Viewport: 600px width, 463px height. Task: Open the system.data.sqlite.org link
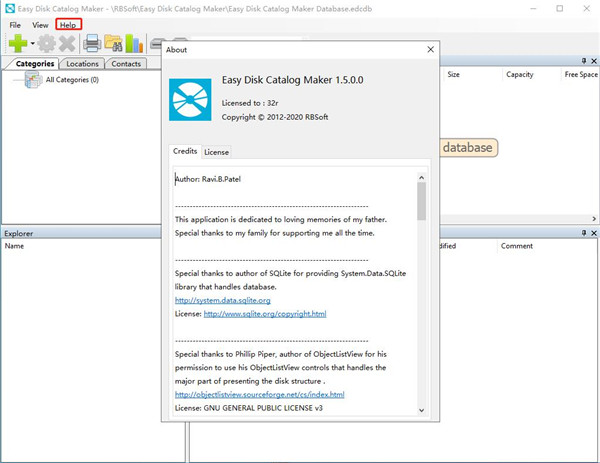[x=222, y=300]
